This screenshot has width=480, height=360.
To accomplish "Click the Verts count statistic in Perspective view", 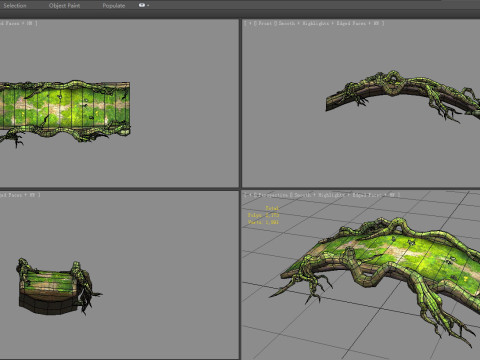I will [x=263, y=222].
